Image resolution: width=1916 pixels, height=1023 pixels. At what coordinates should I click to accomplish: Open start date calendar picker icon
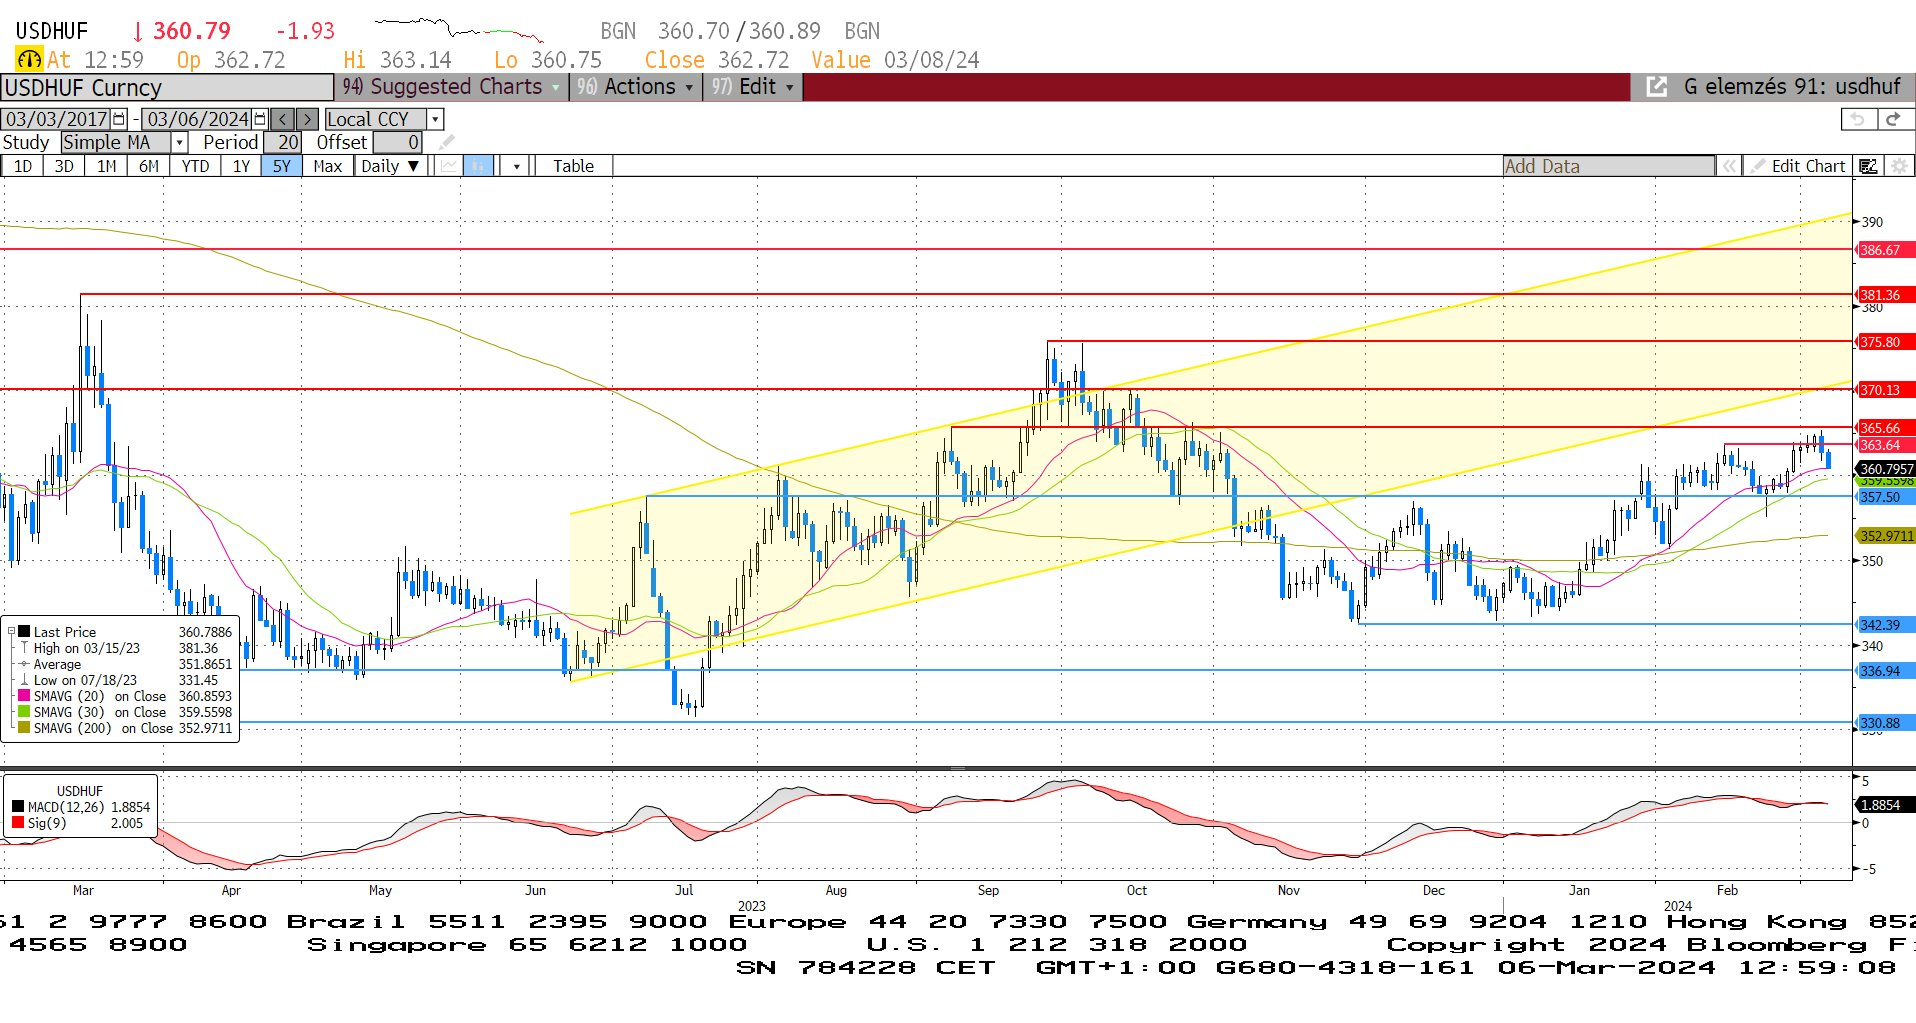click(x=119, y=119)
